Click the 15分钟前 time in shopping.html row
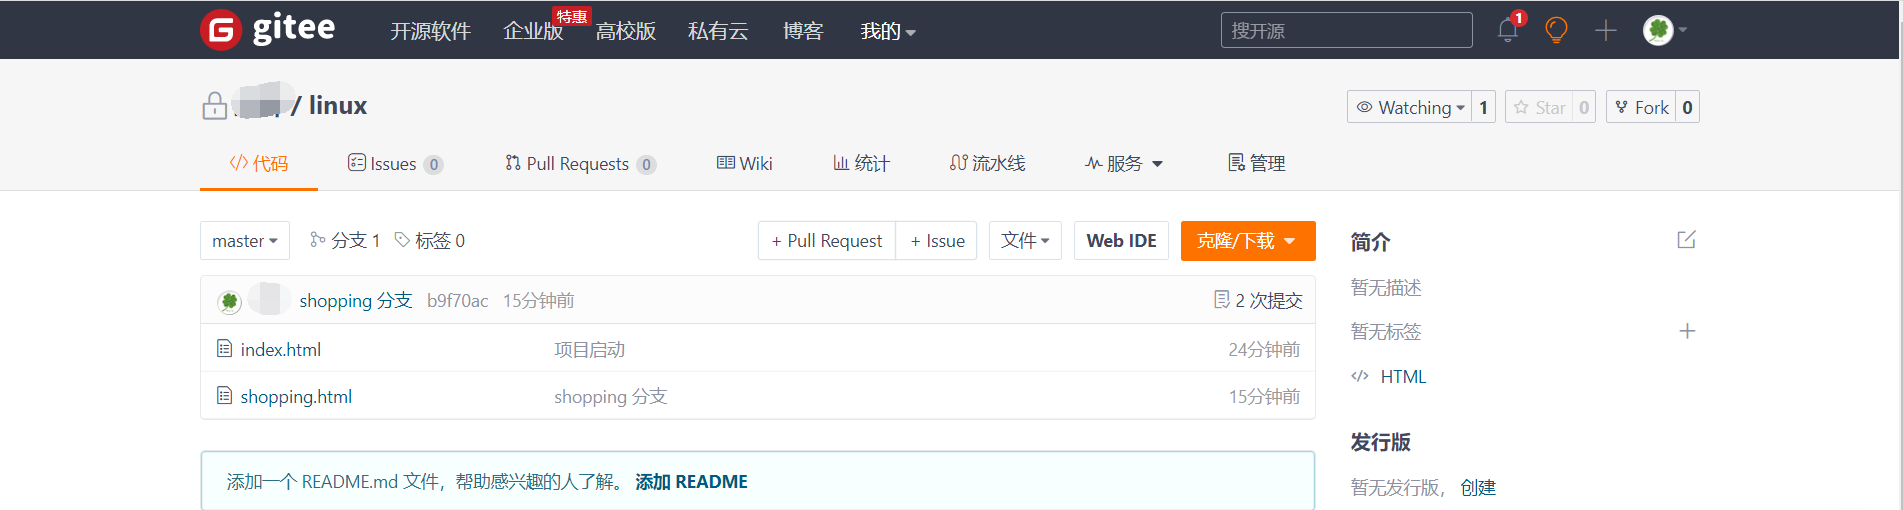Screen dimensions: 1903x510 point(1264,396)
